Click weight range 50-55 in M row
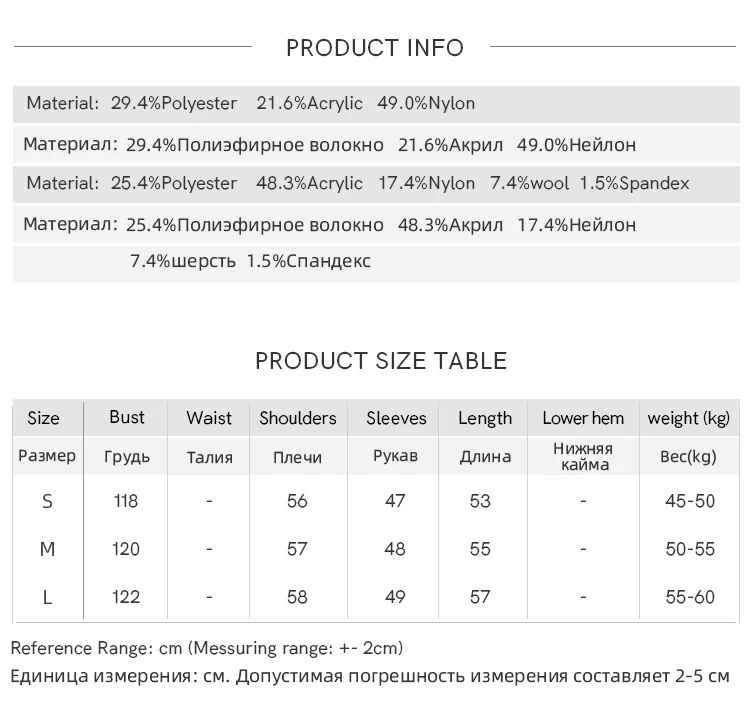 pyautogui.click(x=690, y=549)
